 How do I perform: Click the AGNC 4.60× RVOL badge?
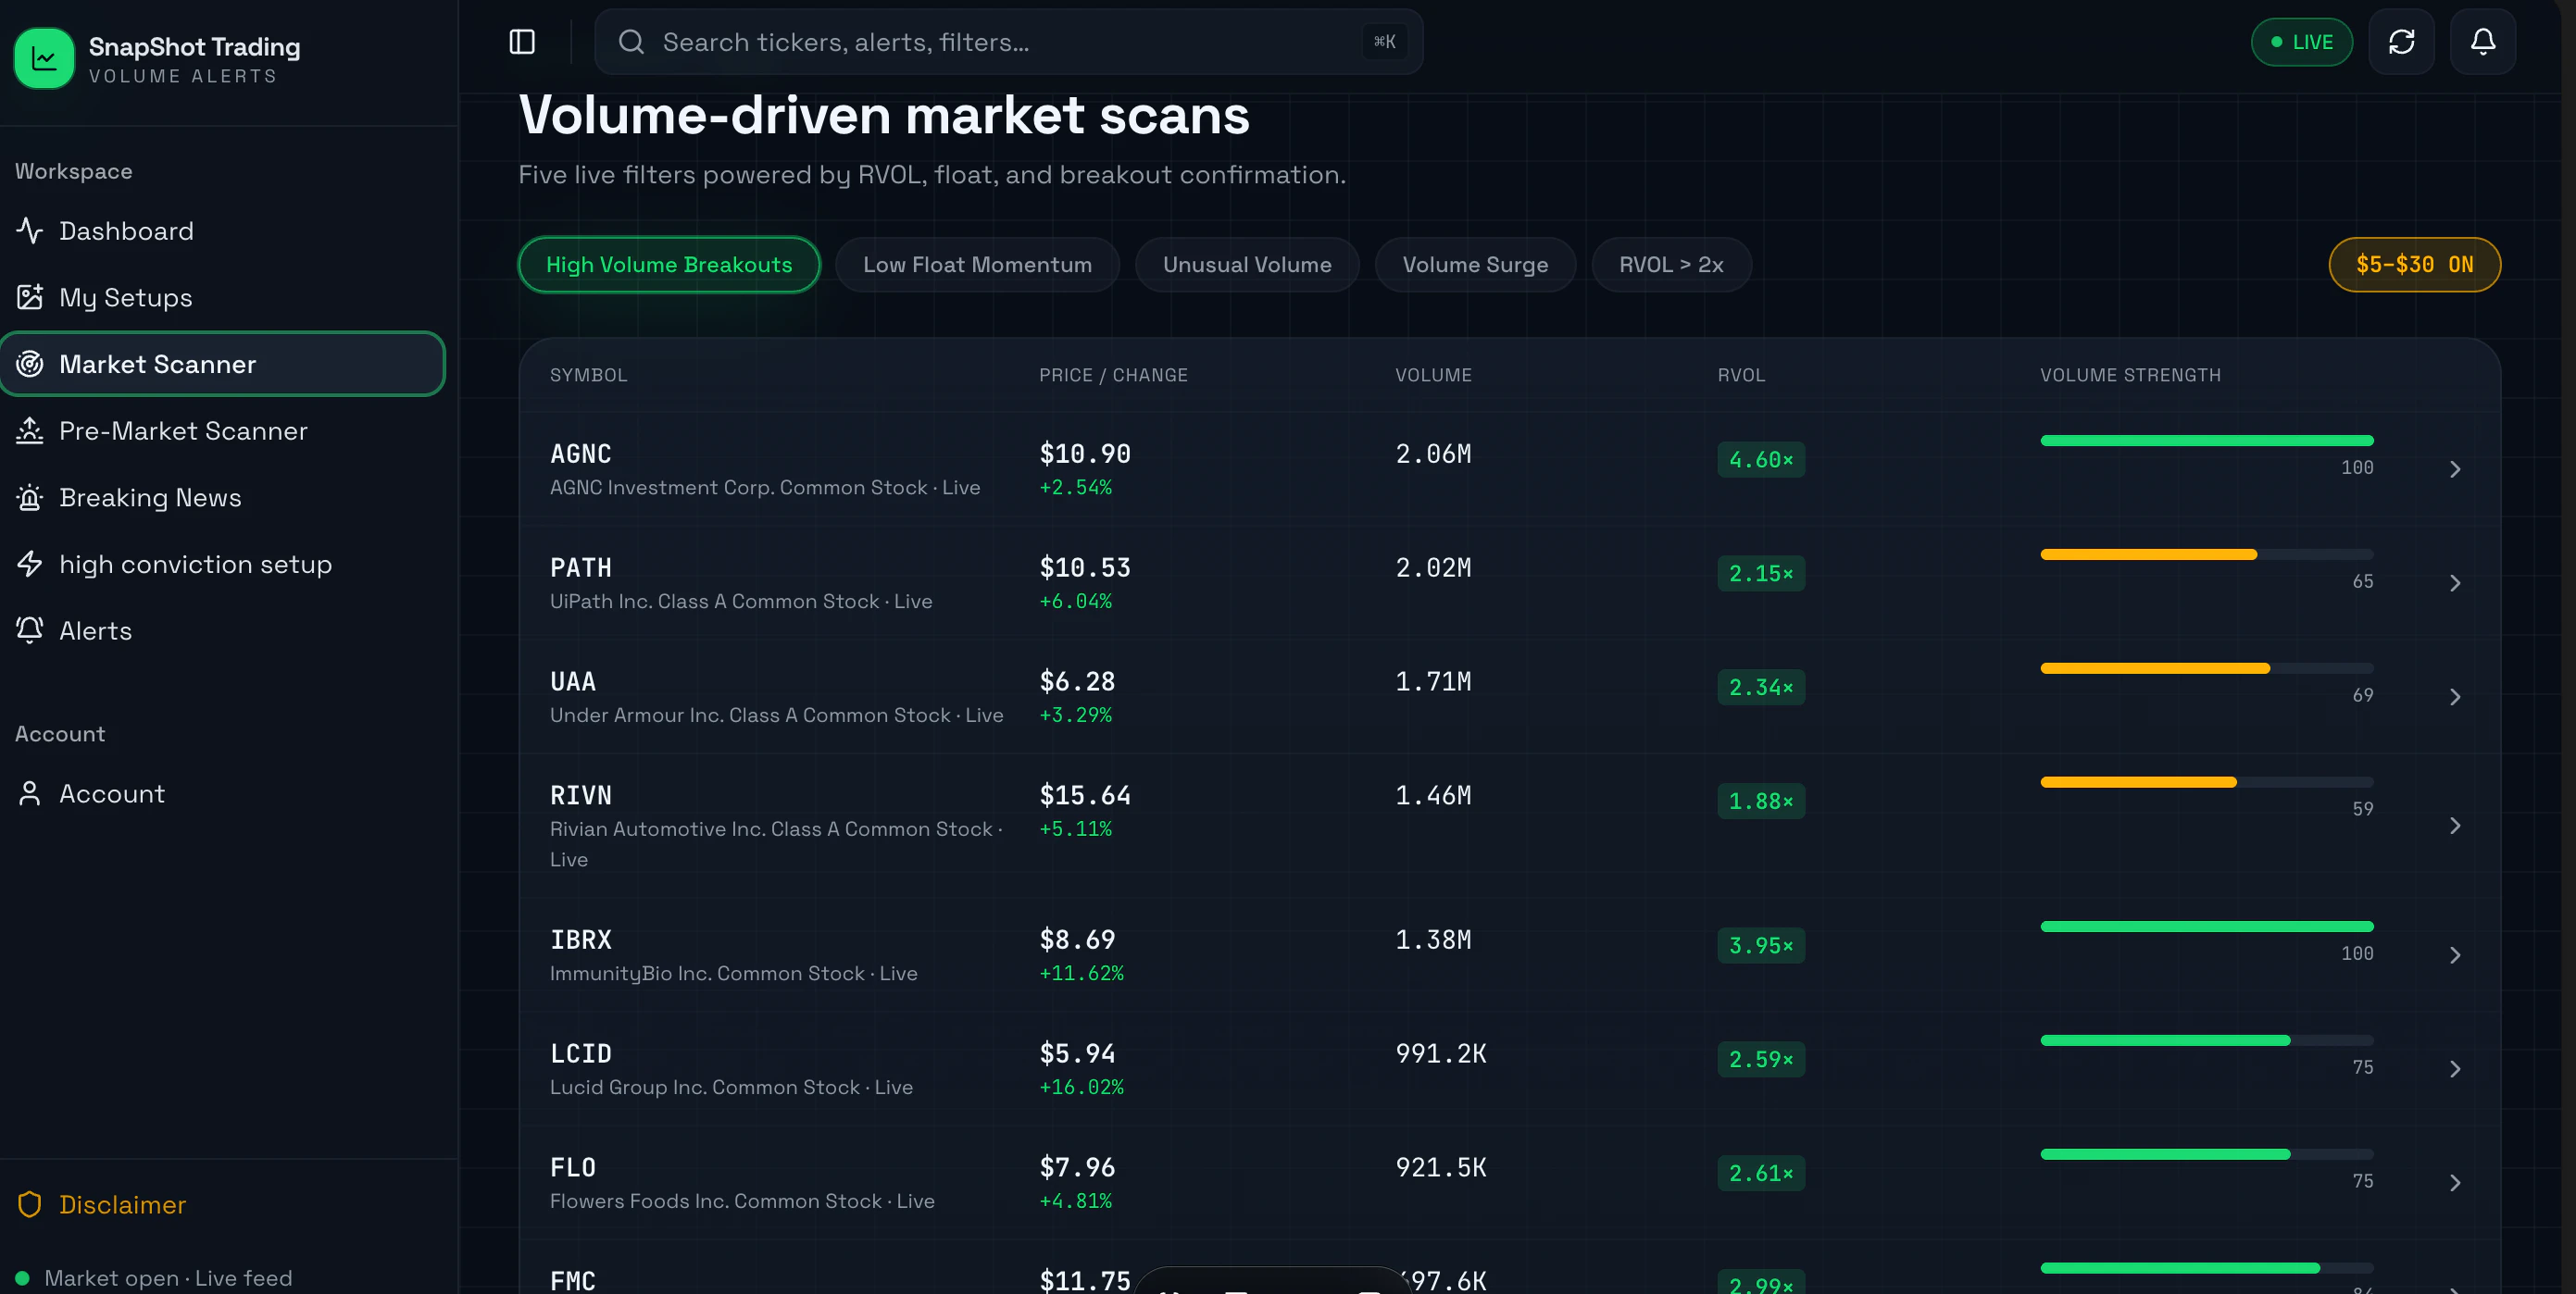[1760, 460]
